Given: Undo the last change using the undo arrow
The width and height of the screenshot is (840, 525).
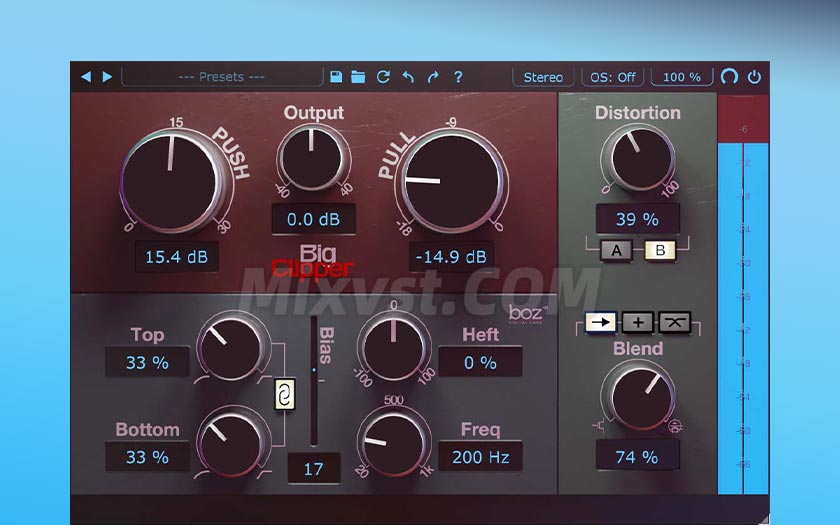Looking at the screenshot, I should pyautogui.click(x=408, y=77).
